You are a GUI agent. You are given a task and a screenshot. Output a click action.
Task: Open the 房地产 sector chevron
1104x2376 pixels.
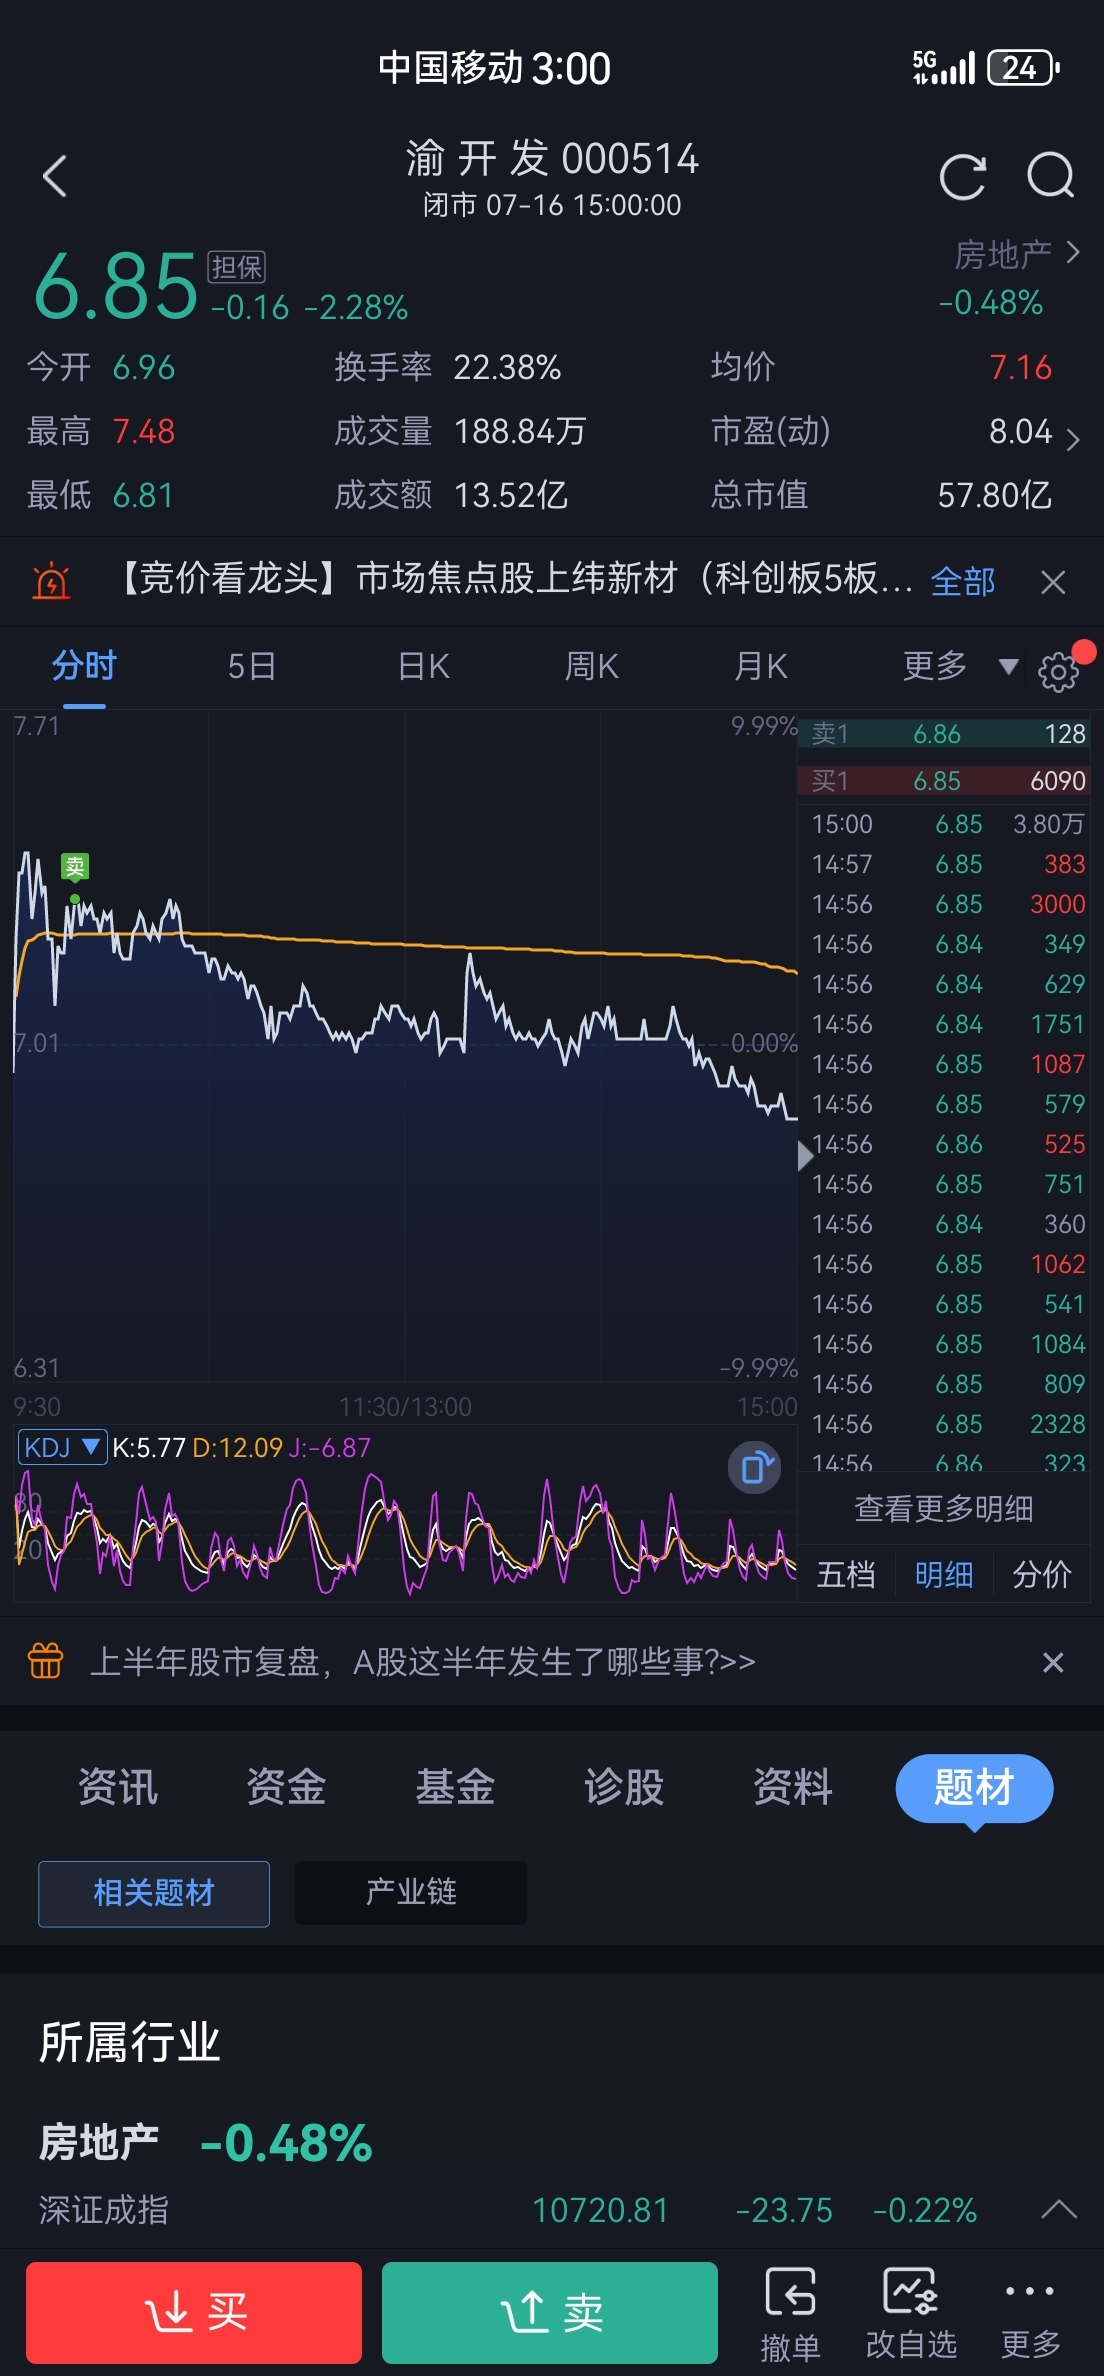1073,252
